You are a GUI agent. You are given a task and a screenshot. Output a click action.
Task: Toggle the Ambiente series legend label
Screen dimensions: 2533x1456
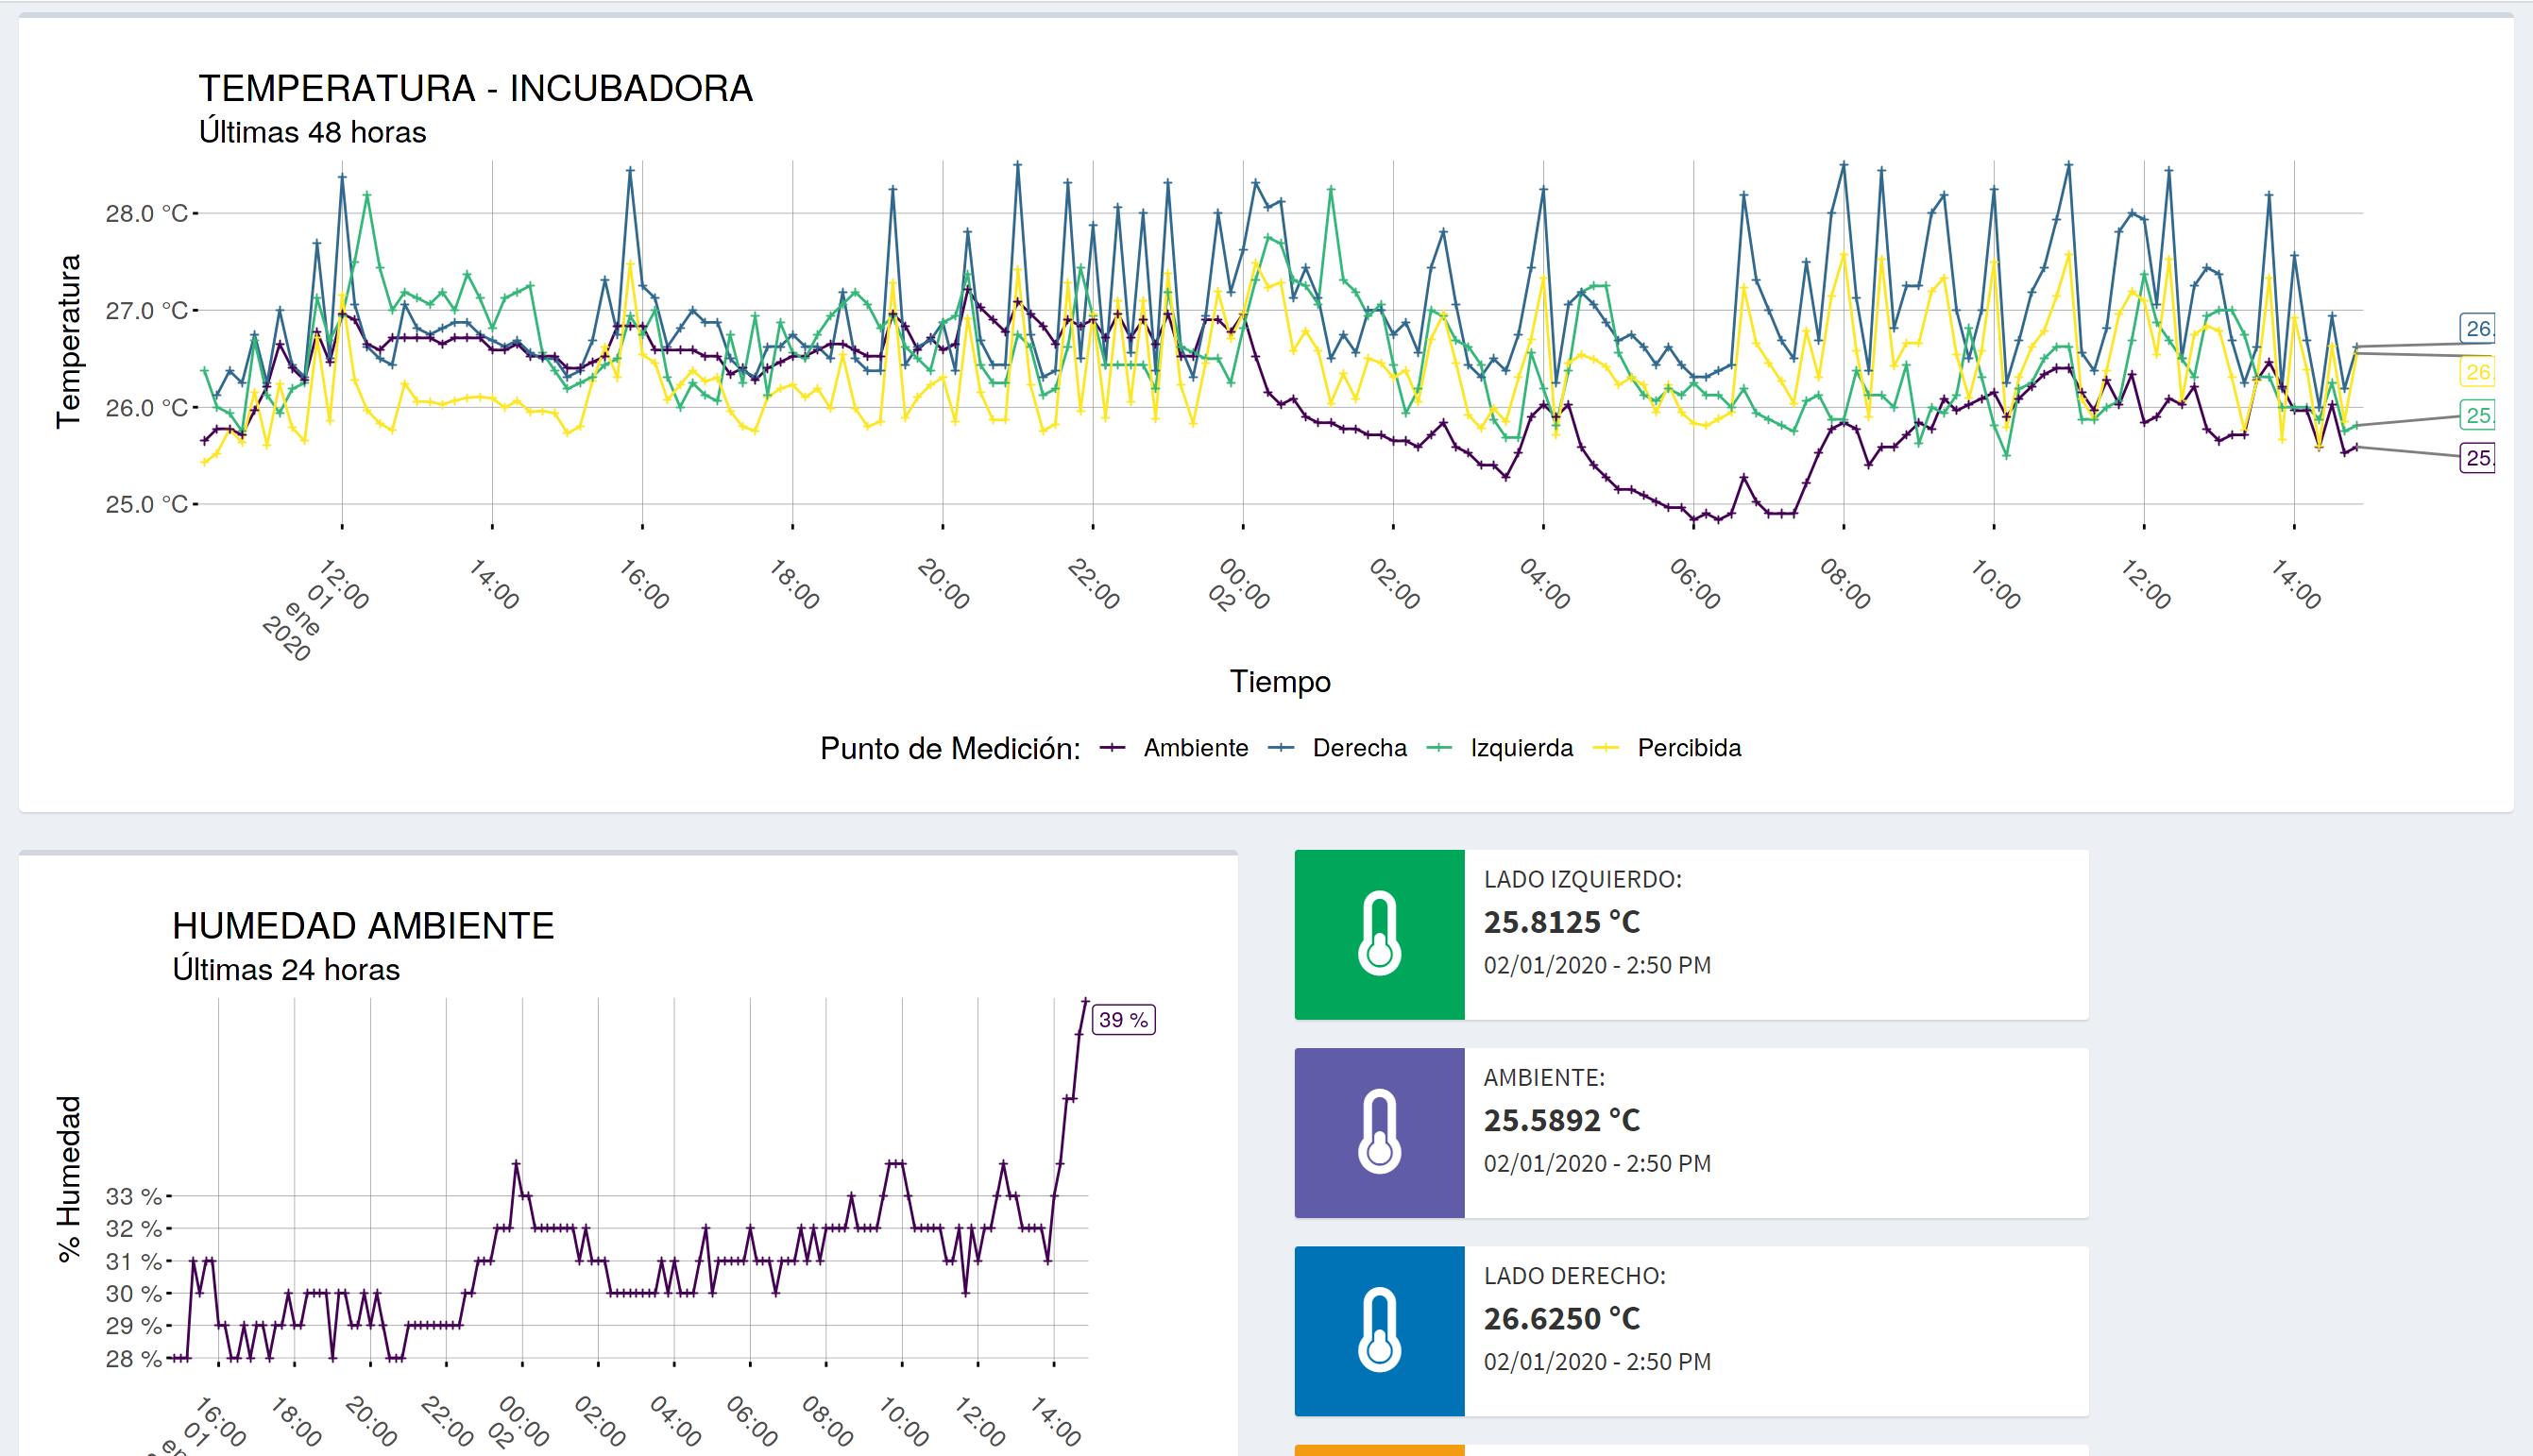(1195, 748)
